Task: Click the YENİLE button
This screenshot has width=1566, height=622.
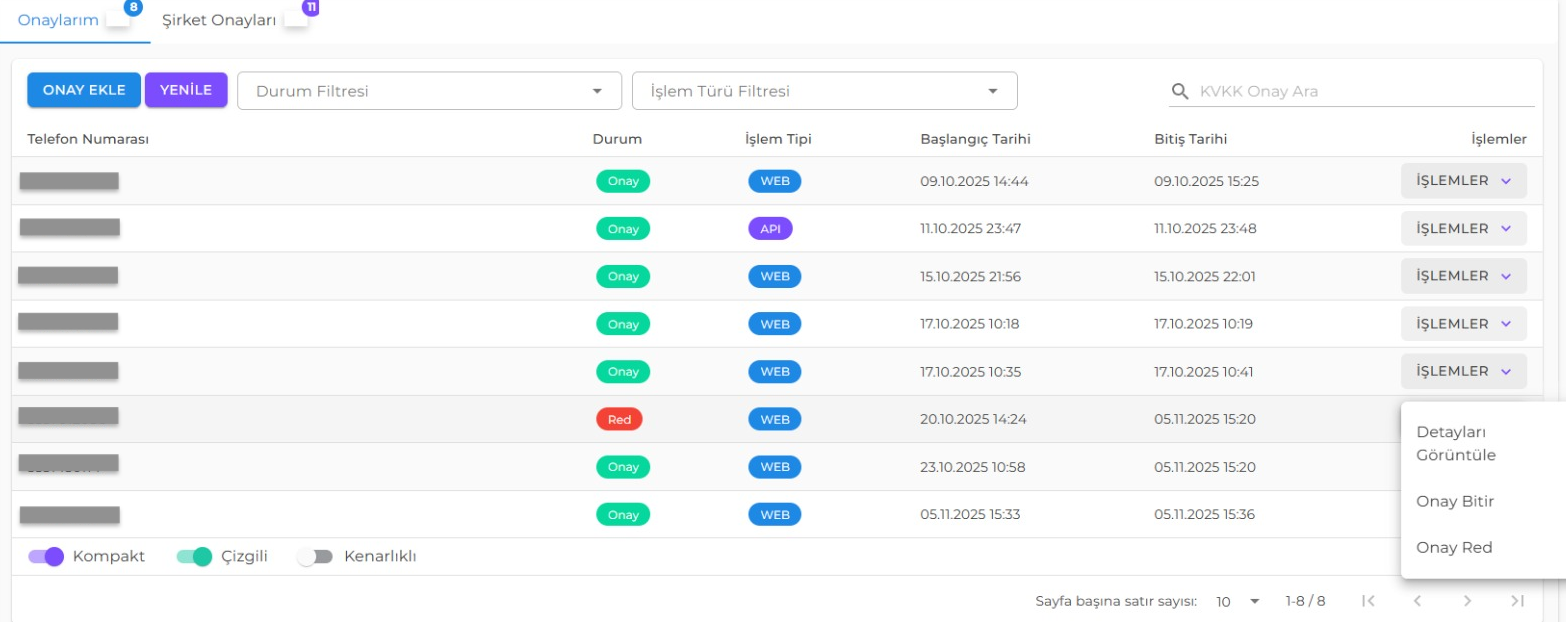Action: pyautogui.click(x=186, y=90)
